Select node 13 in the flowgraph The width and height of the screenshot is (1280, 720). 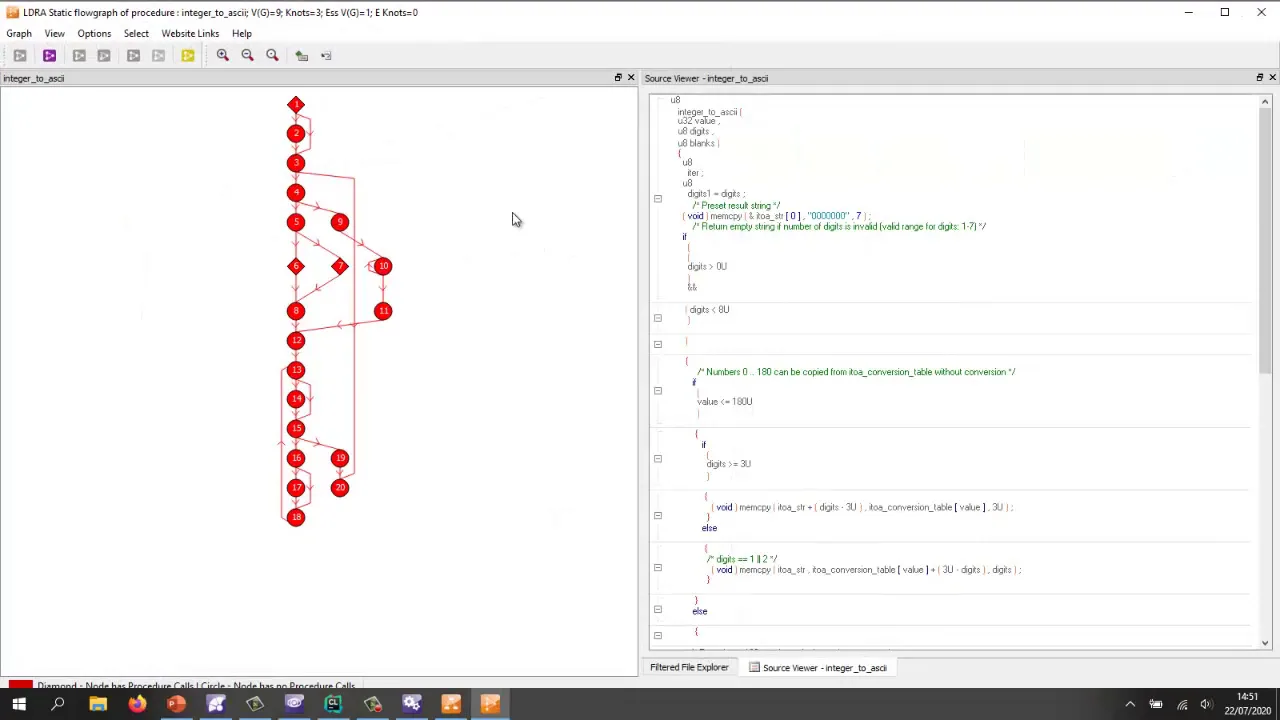click(x=295, y=370)
